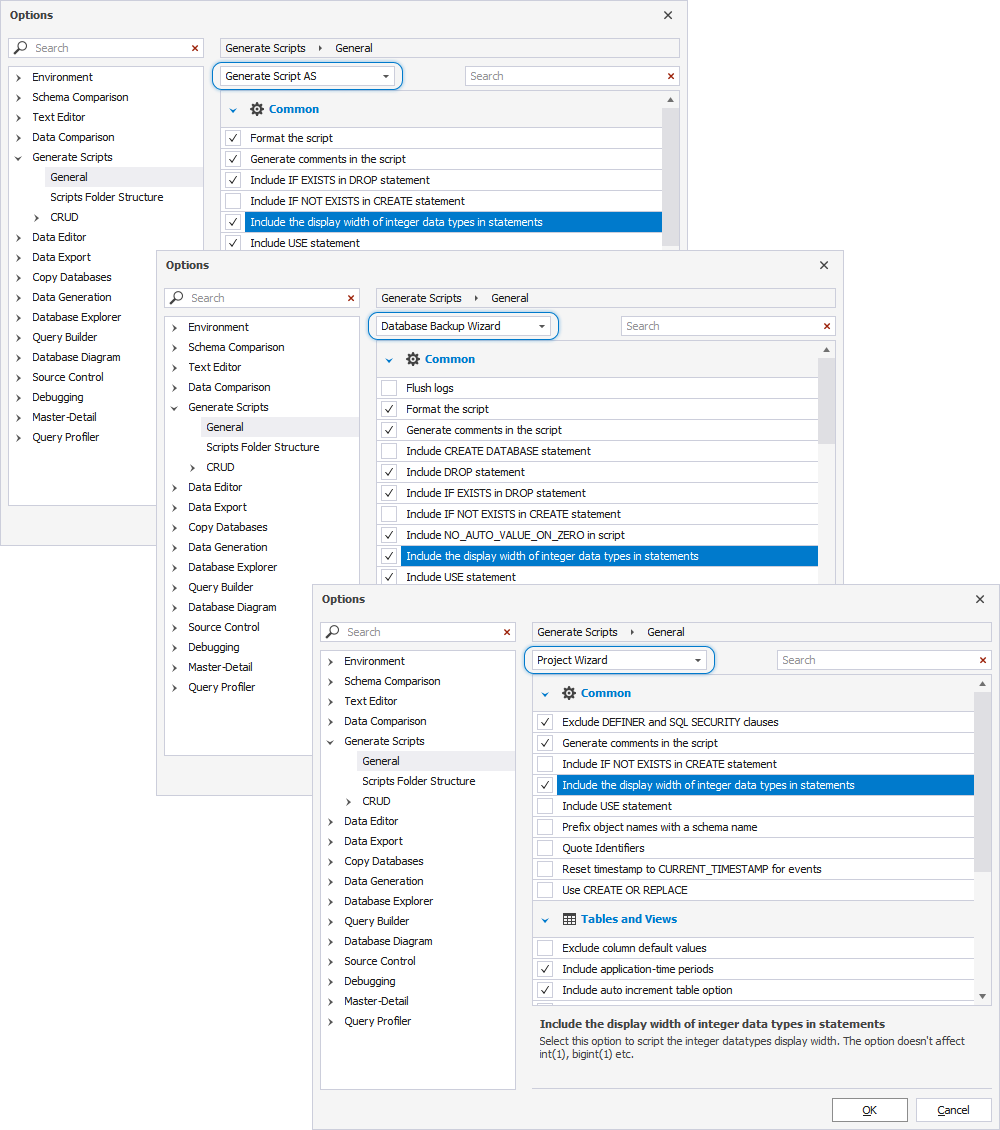This screenshot has width=1000, height=1130.
Task: Enable the Quote Identifiers checkbox
Action: (545, 848)
